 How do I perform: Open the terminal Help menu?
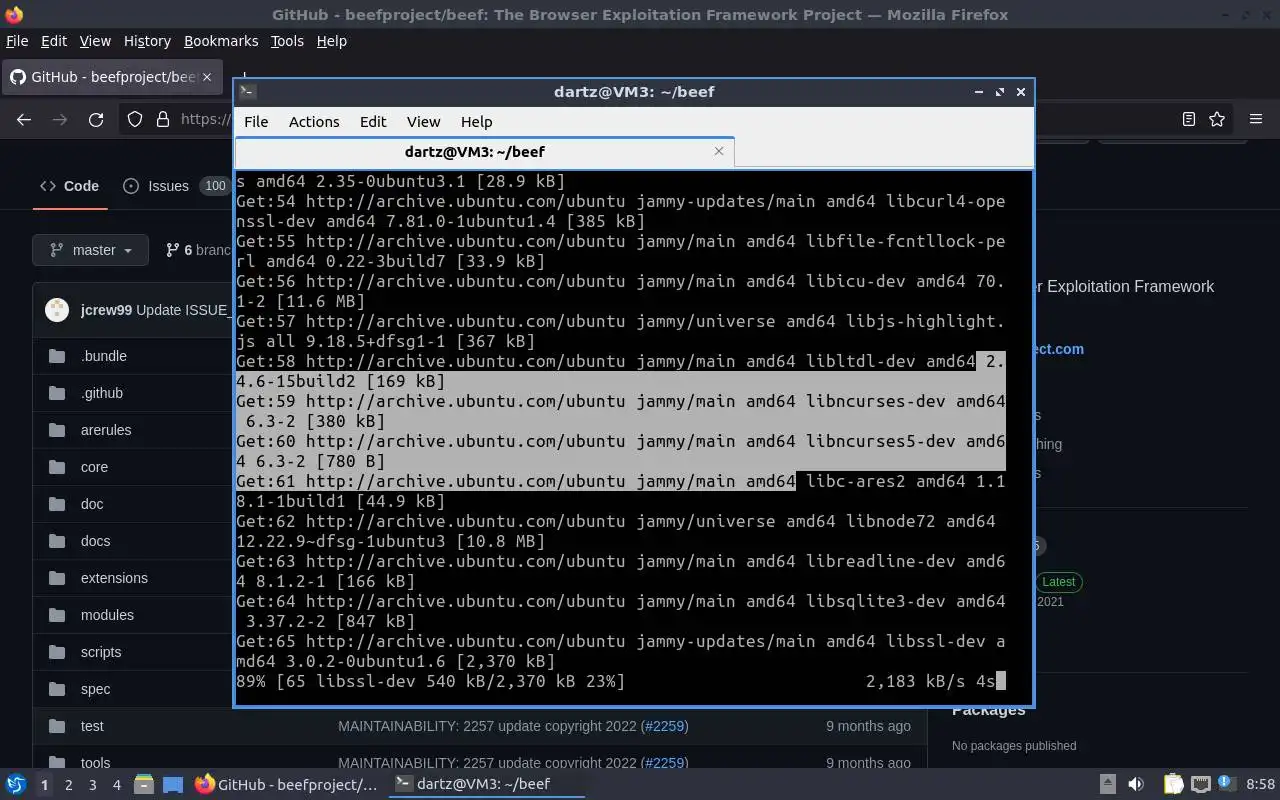point(476,121)
